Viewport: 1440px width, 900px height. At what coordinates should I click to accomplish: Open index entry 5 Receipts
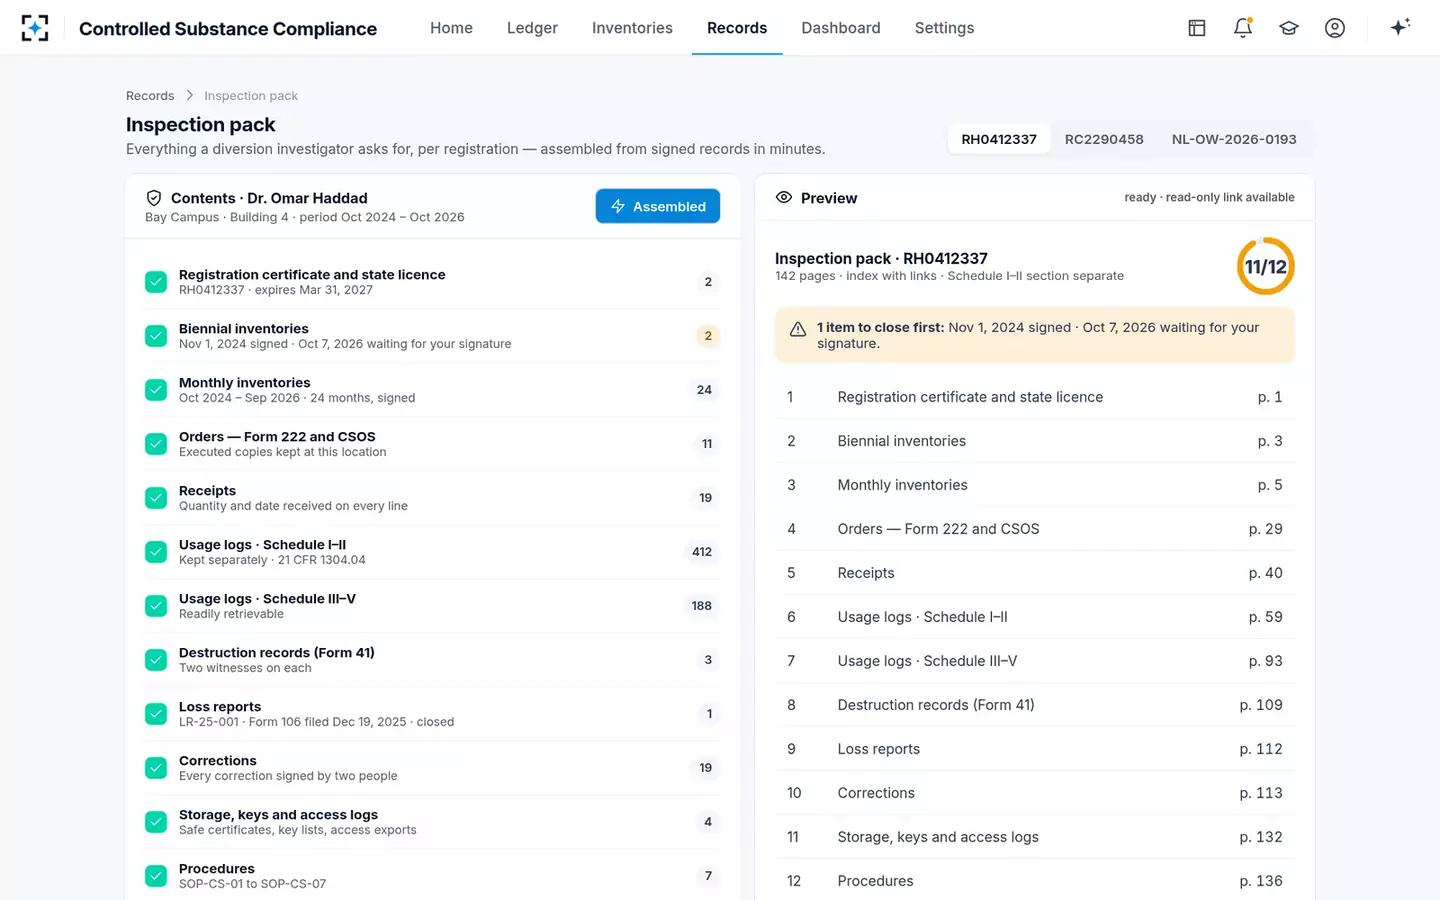(x=1035, y=573)
